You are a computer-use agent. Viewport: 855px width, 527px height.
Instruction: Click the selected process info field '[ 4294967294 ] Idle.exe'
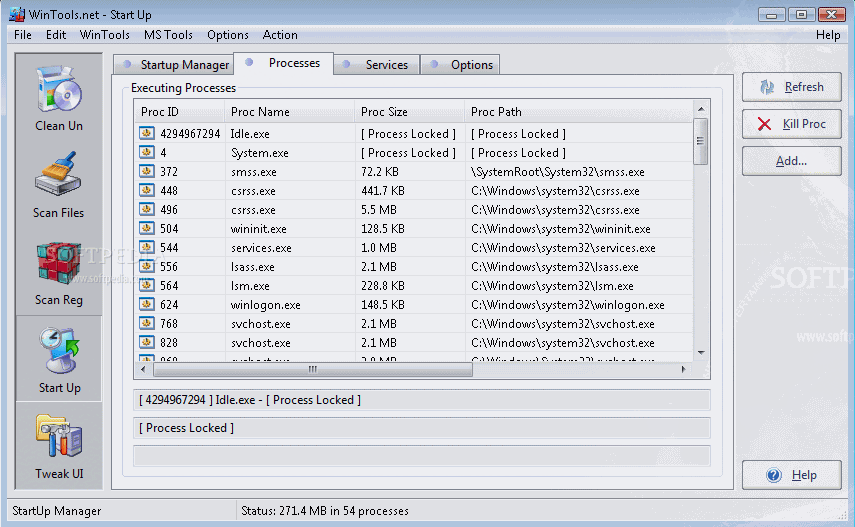pos(422,400)
